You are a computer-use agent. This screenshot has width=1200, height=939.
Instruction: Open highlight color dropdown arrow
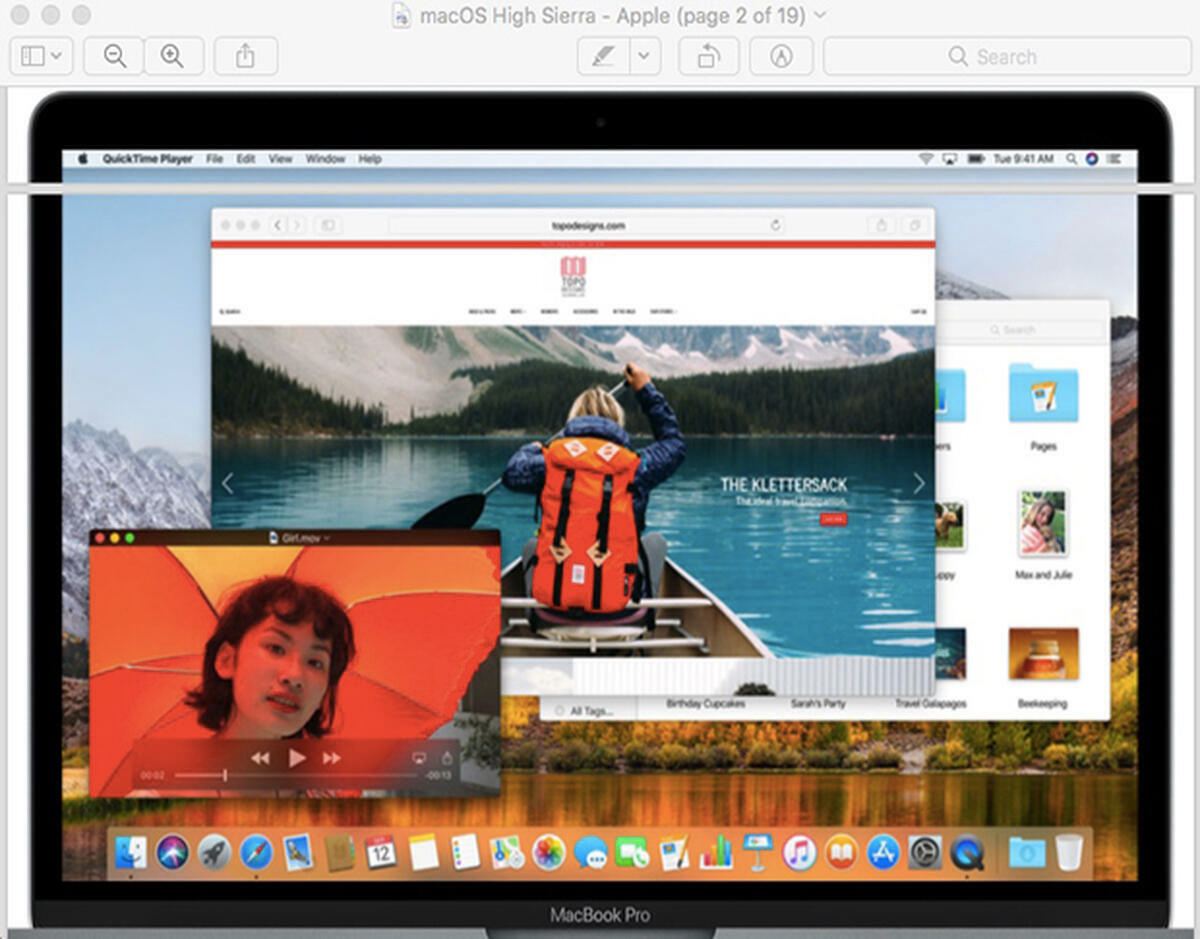coord(645,56)
